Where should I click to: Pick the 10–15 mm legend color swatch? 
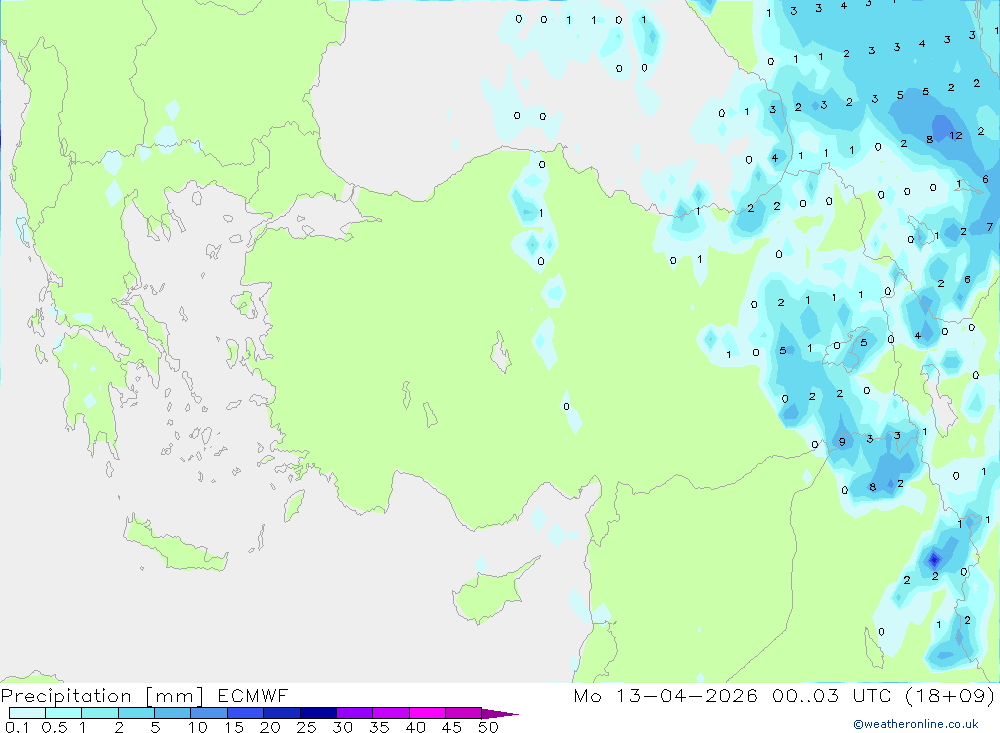click(x=209, y=713)
